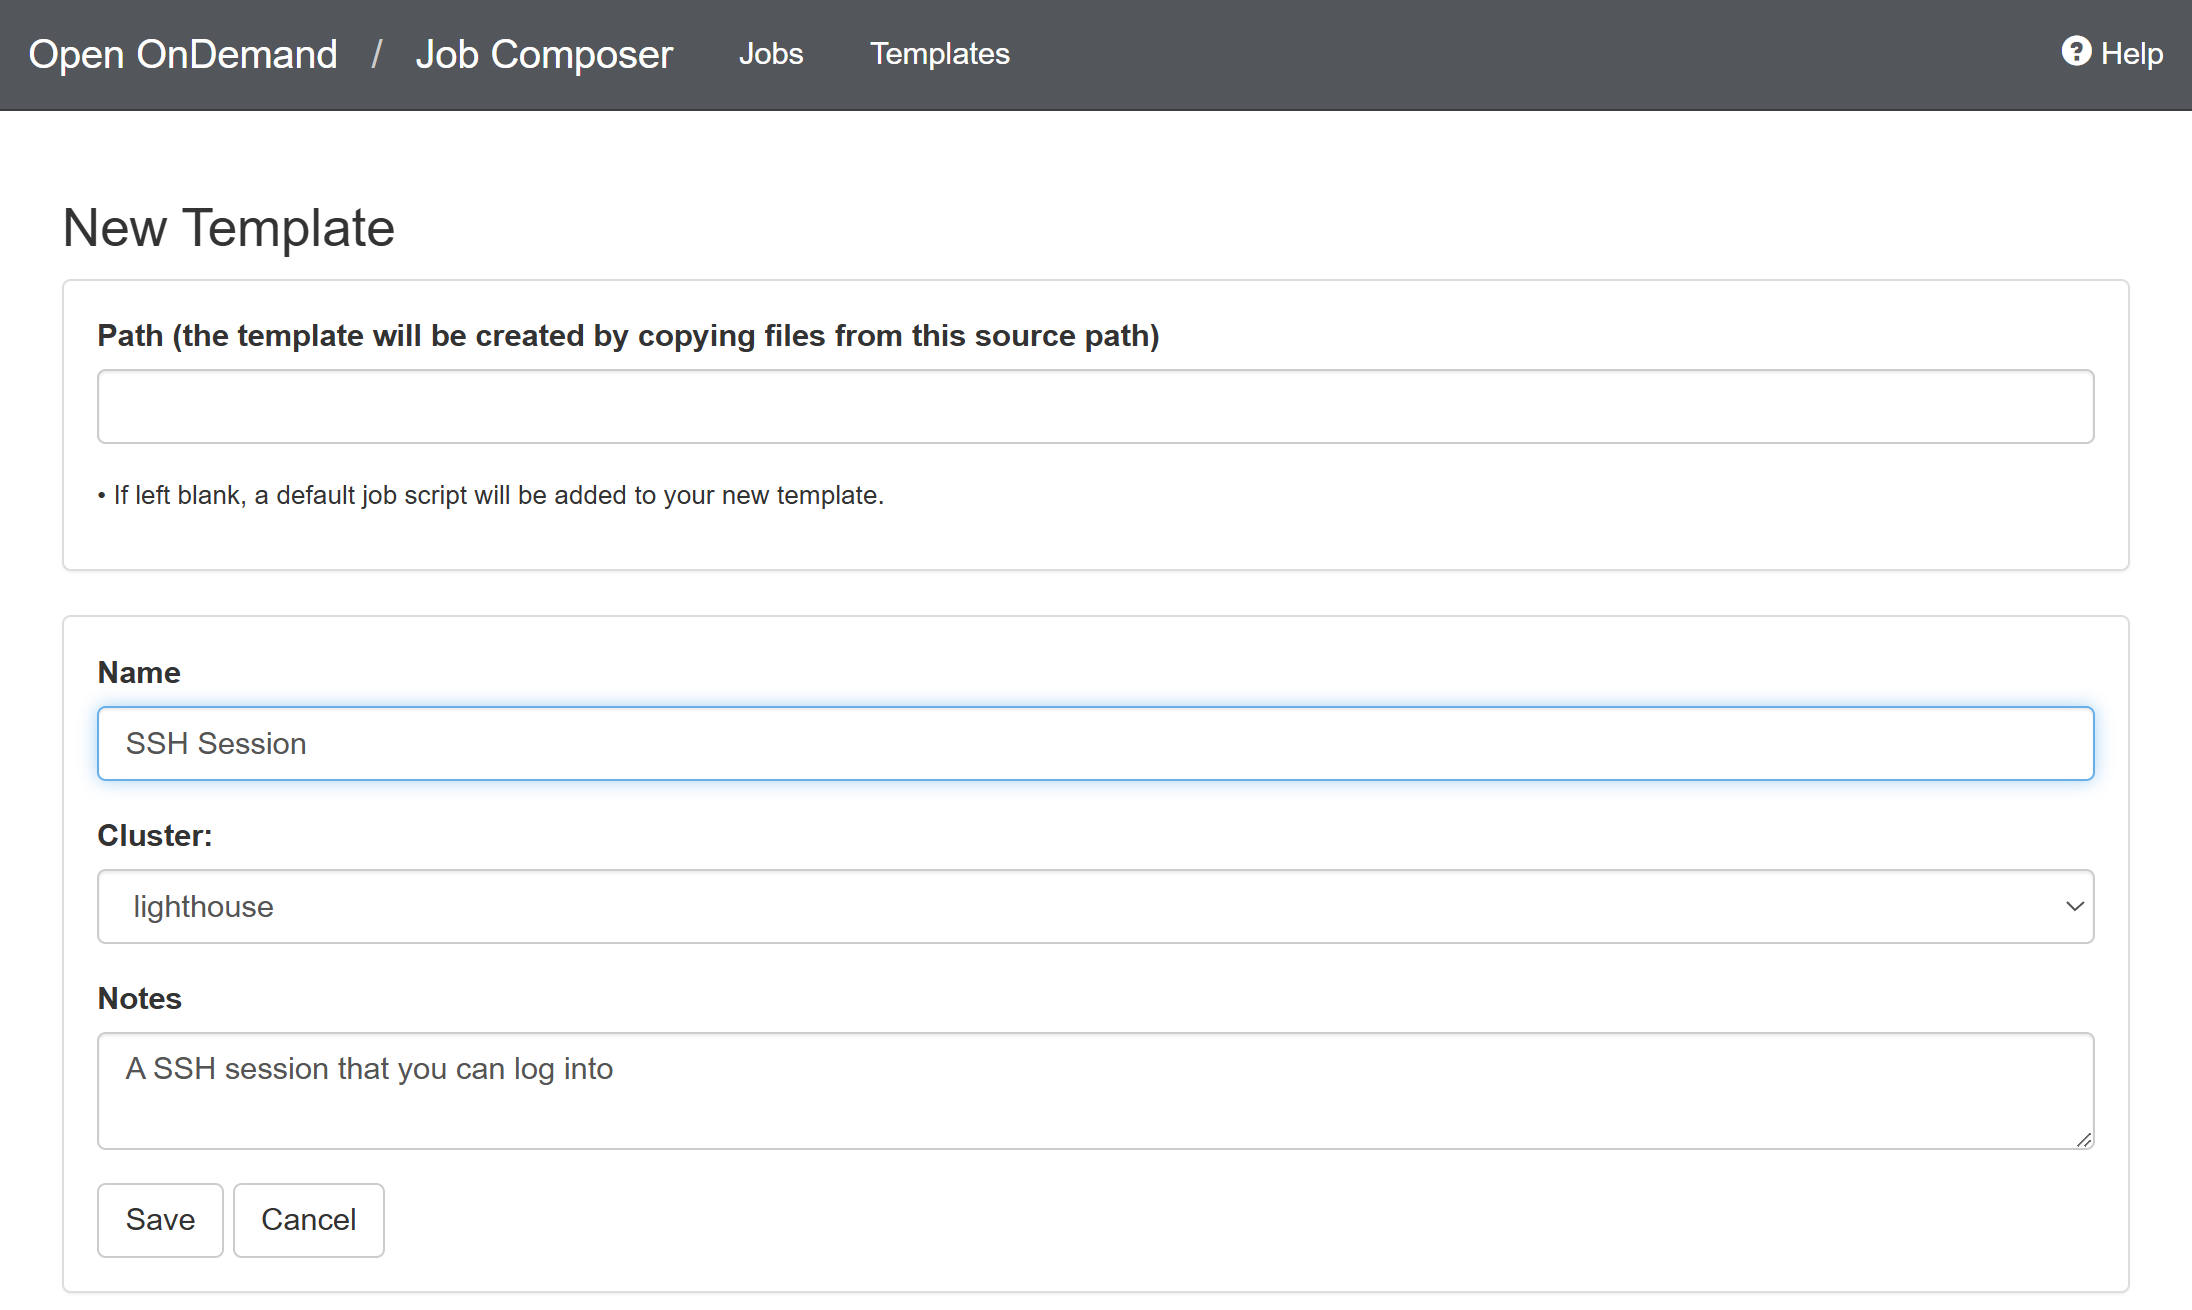Click into the Name field with SSH Session
The image size is (2192, 1310).
pyautogui.click(x=1095, y=743)
